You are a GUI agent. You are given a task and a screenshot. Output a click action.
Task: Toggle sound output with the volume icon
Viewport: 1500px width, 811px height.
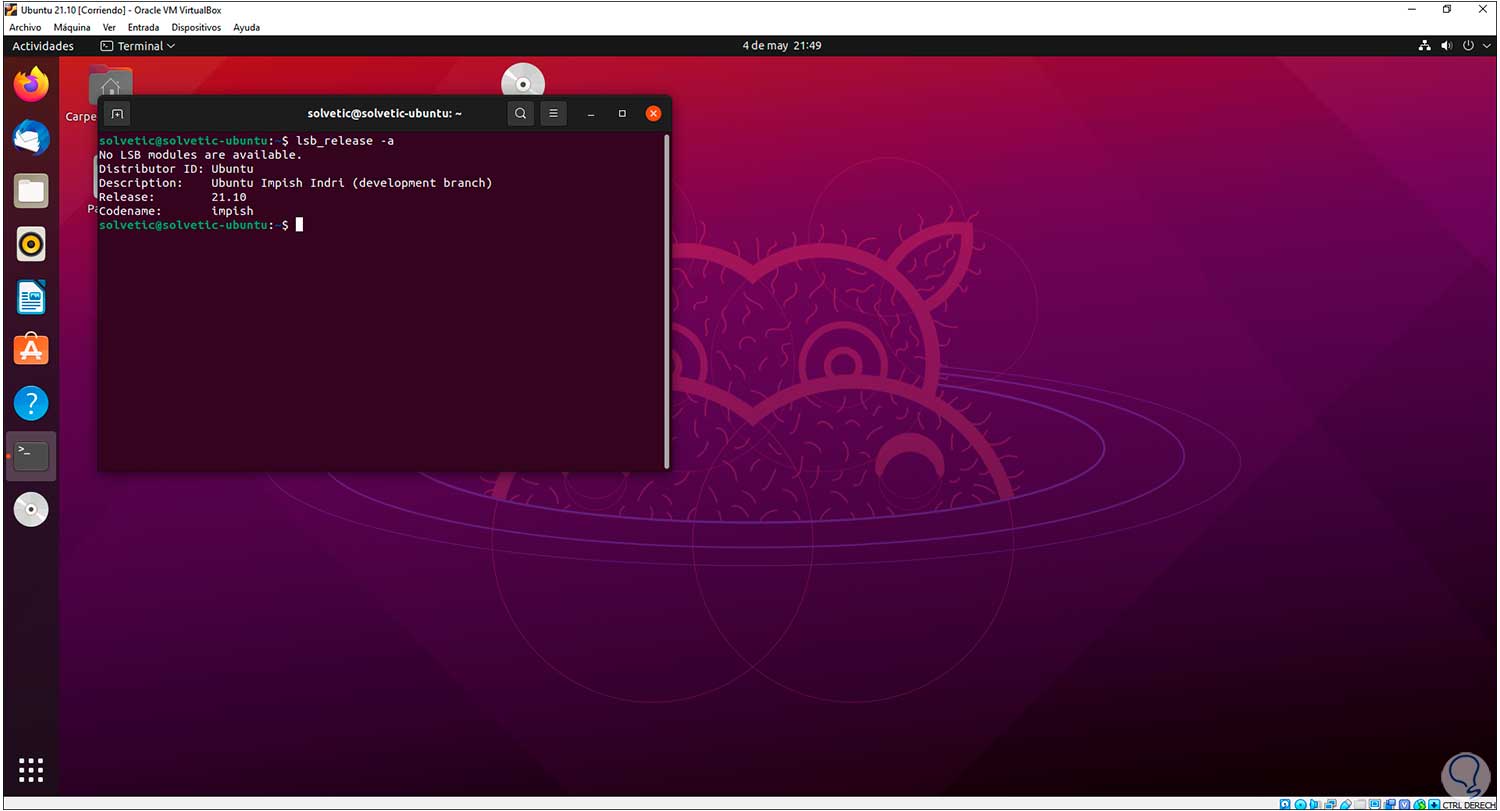pyautogui.click(x=1446, y=45)
